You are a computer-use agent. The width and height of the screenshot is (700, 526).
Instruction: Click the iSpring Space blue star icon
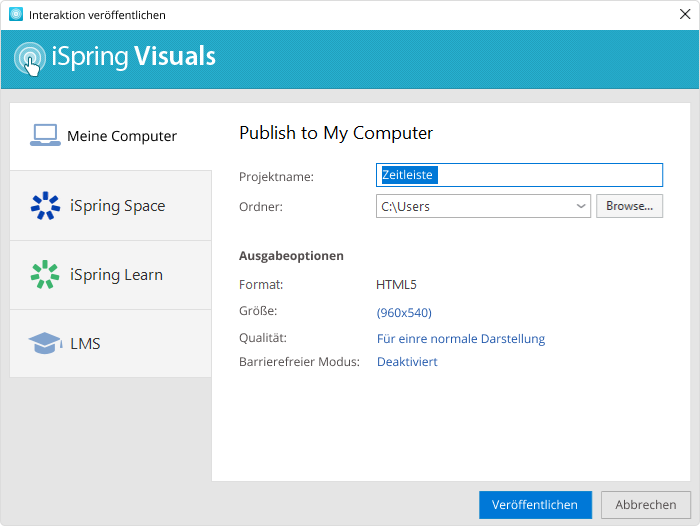pos(45,205)
